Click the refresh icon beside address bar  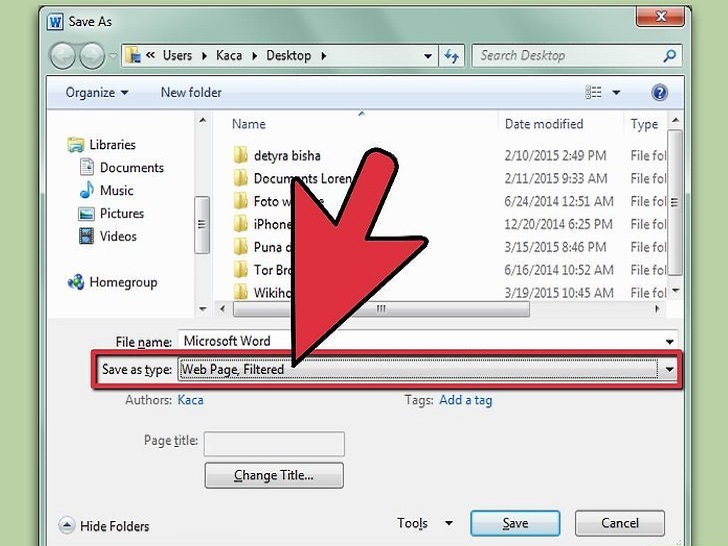tap(451, 56)
